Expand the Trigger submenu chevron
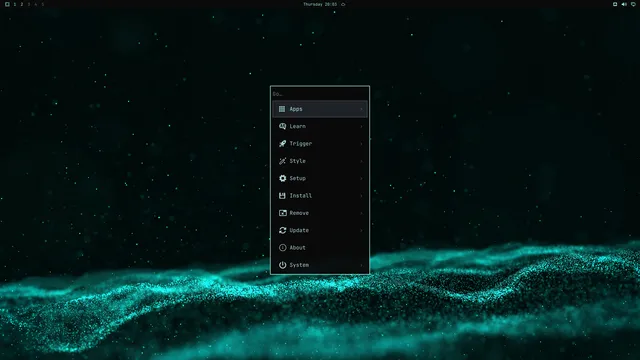640x360 pixels. click(361, 144)
